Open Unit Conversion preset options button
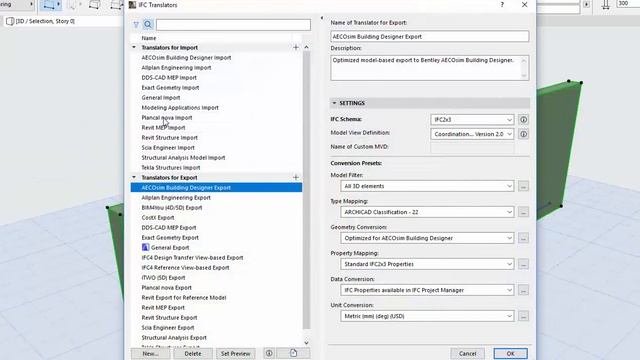The width and height of the screenshot is (640, 360). pyautogui.click(x=523, y=316)
